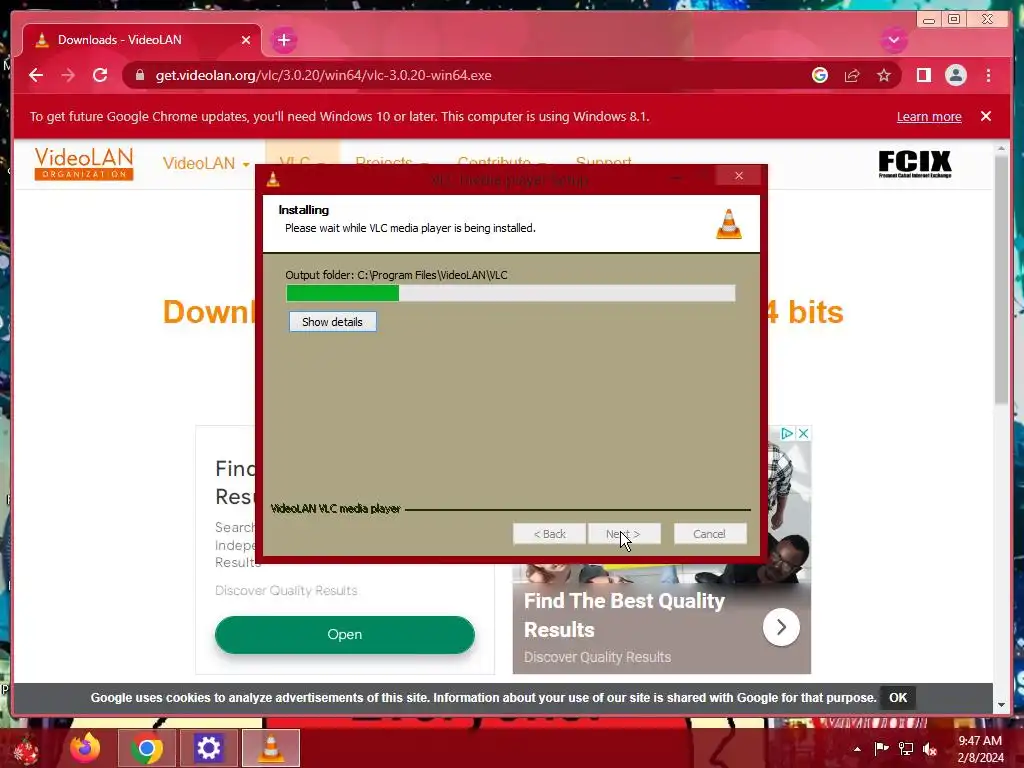Open the share page icon
The height and width of the screenshot is (768, 1024).
pyautogui.click(x=852, y=75)
